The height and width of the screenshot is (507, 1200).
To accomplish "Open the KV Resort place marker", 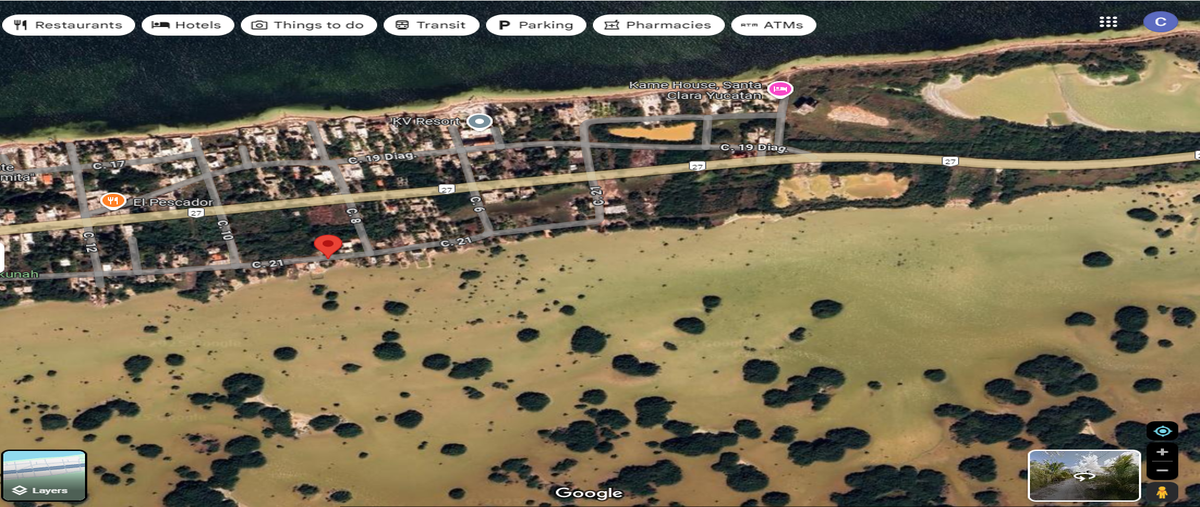I will [480, 122].
